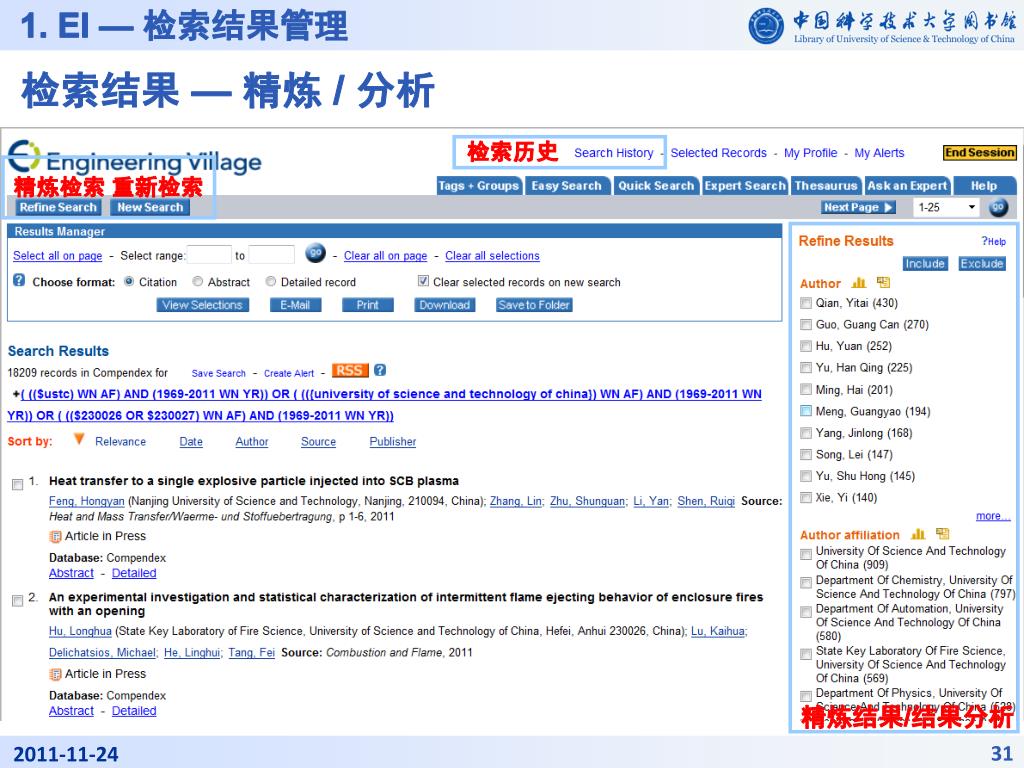This screenshot has width=1024, height=768.
Task: Click the Save Search link
Action: click(x=219, y=374)
